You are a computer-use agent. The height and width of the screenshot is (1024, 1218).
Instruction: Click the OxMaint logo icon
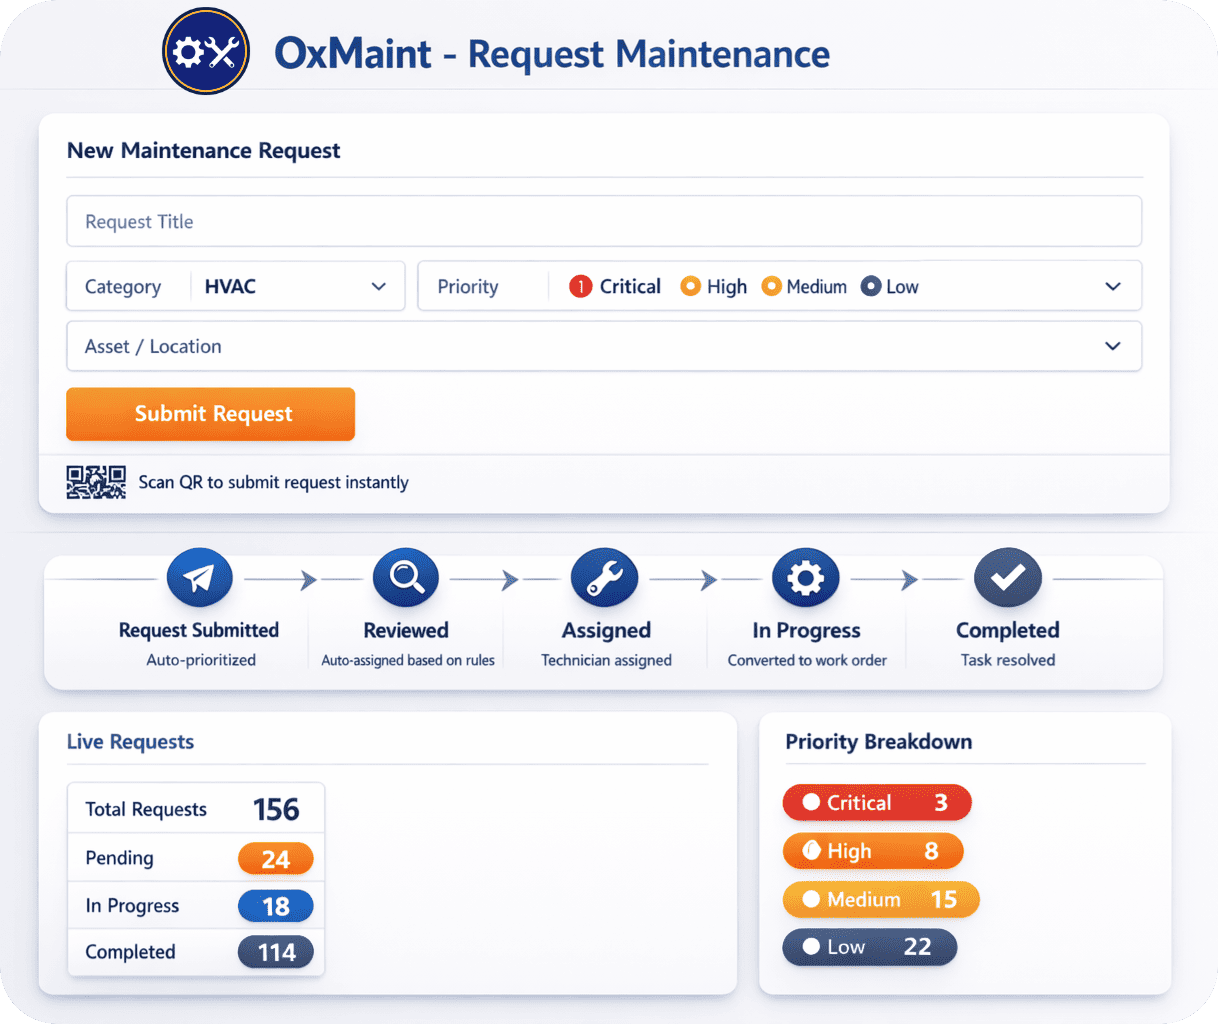(205, 49)
